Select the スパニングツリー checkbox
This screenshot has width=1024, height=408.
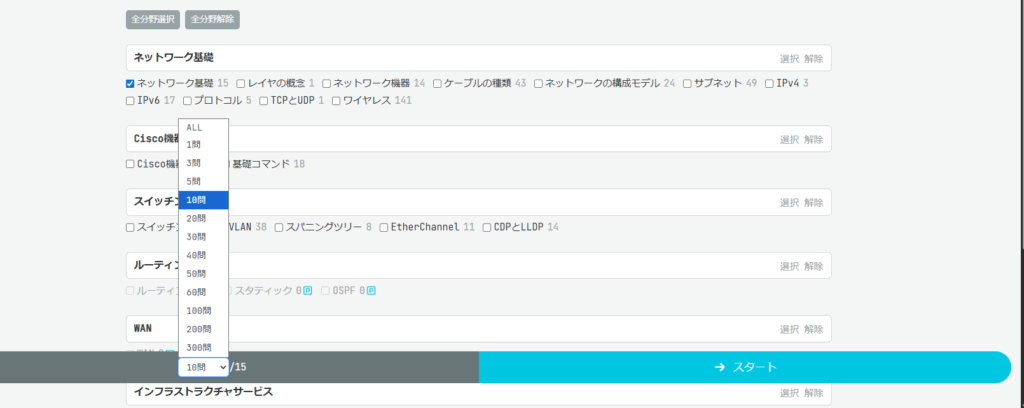click(280, 228)
